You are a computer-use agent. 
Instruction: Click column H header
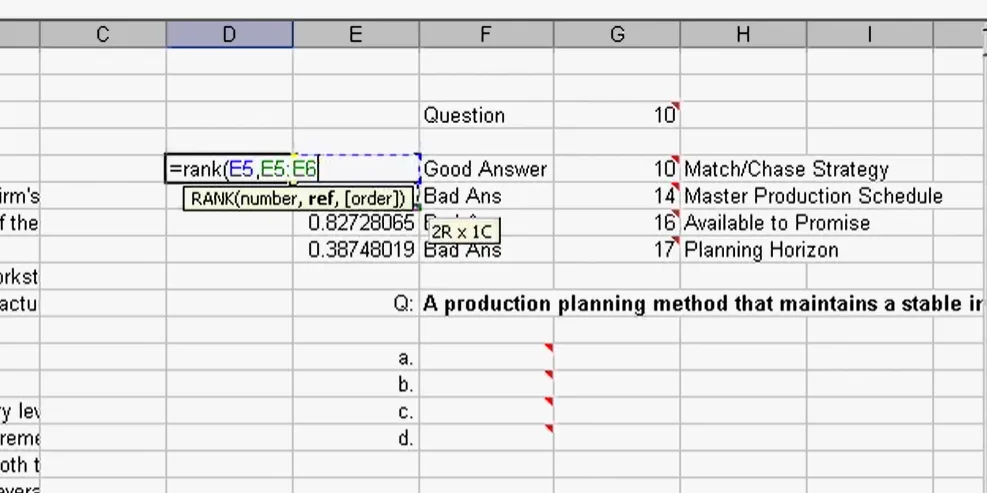coord(742,35)
